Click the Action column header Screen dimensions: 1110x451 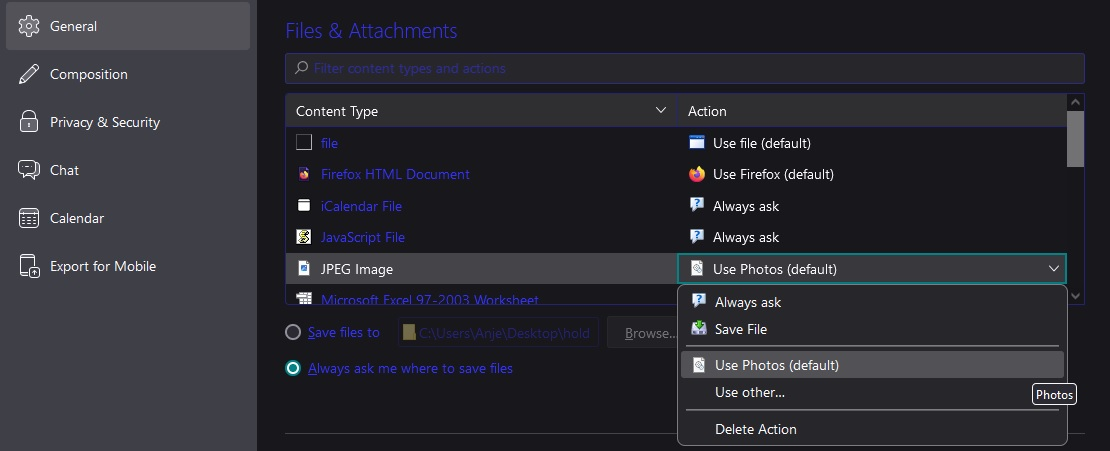[870, 111]
